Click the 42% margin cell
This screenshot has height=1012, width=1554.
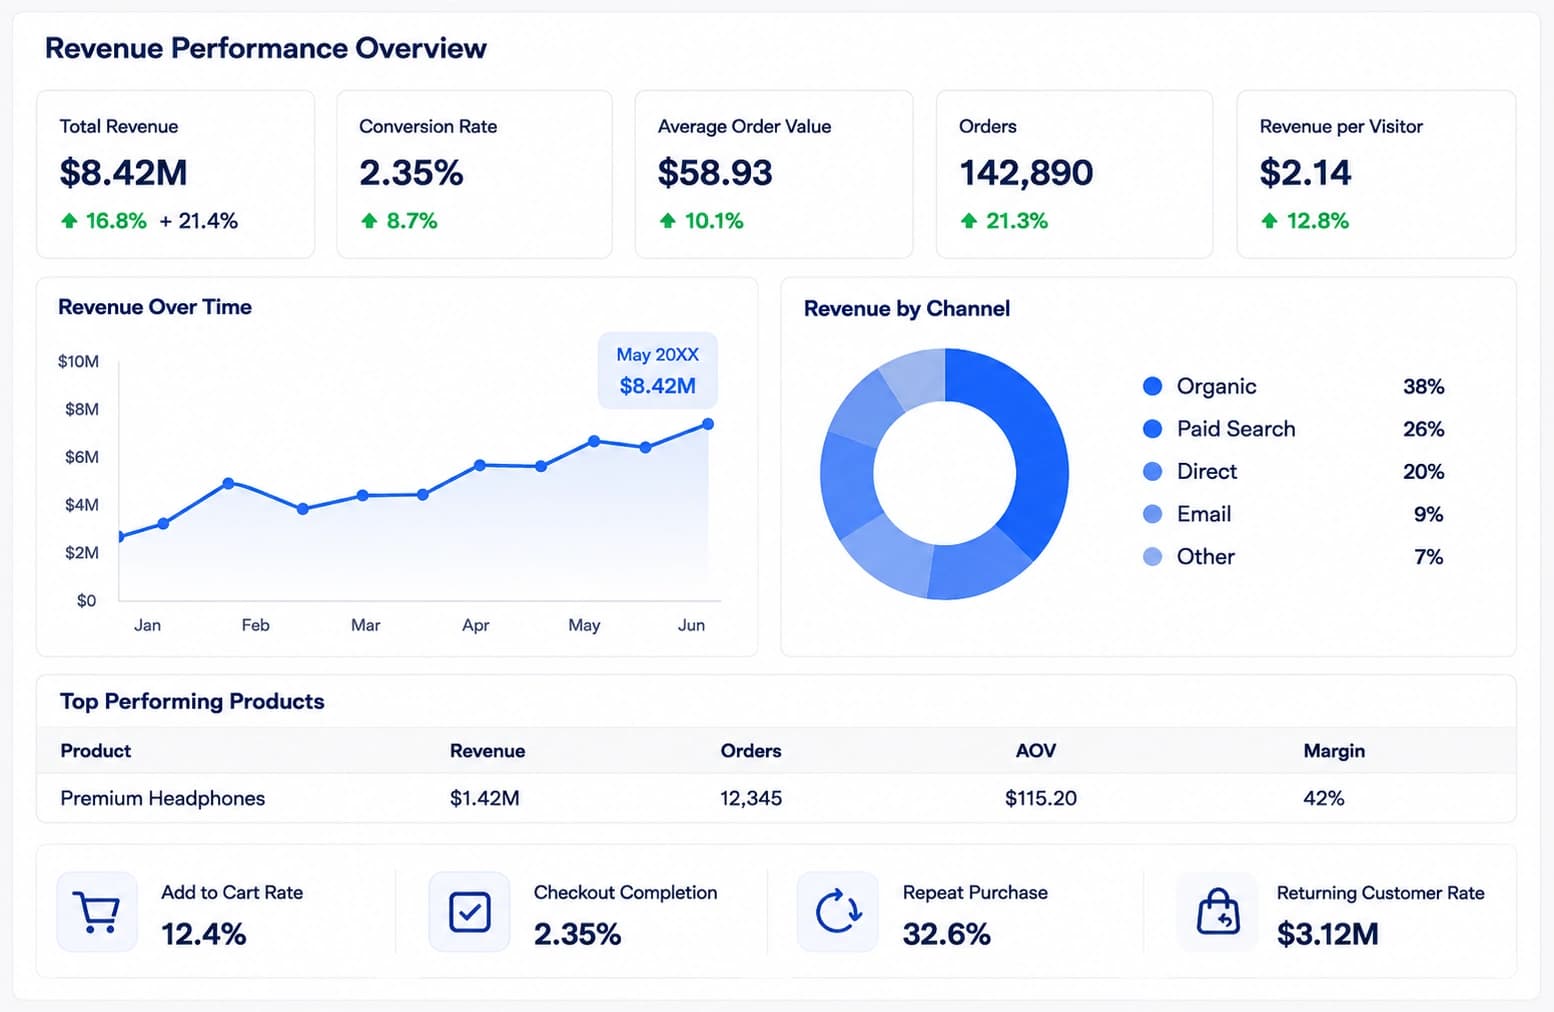[1324, 798]
